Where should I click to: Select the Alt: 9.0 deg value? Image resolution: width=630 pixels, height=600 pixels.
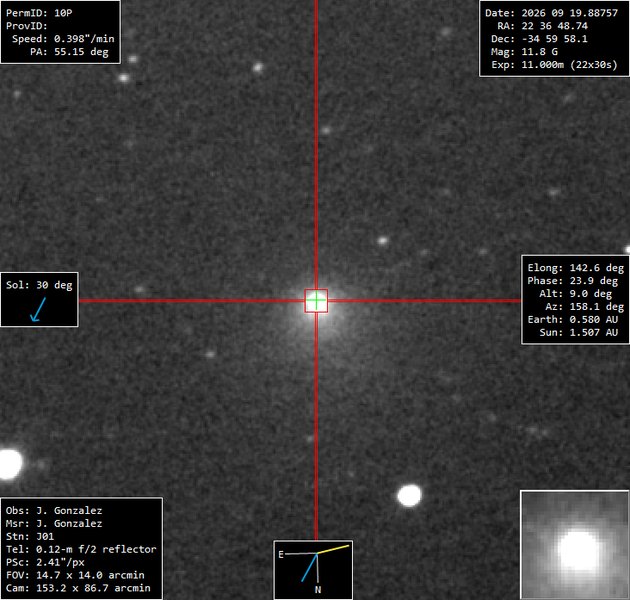pos(575,293)
